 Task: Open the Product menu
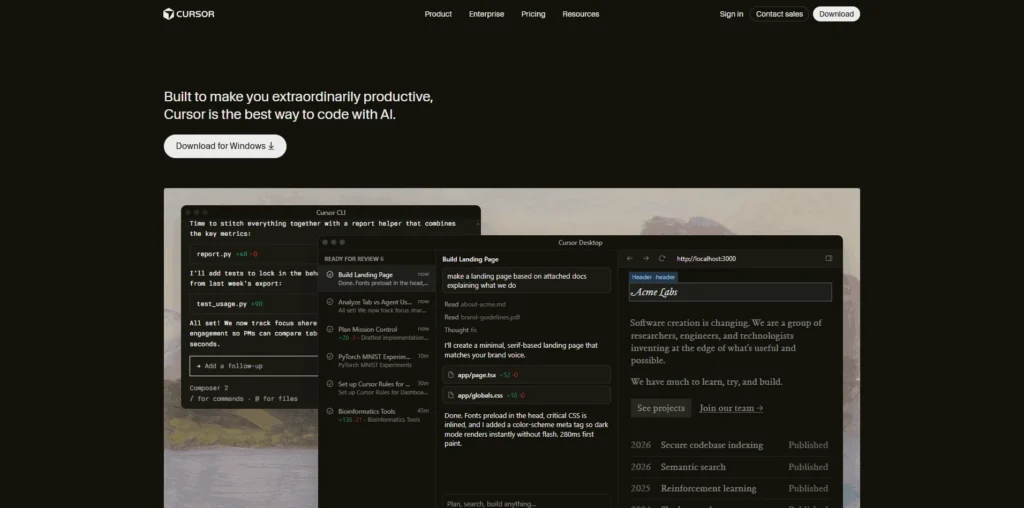[x=438, y=14]
